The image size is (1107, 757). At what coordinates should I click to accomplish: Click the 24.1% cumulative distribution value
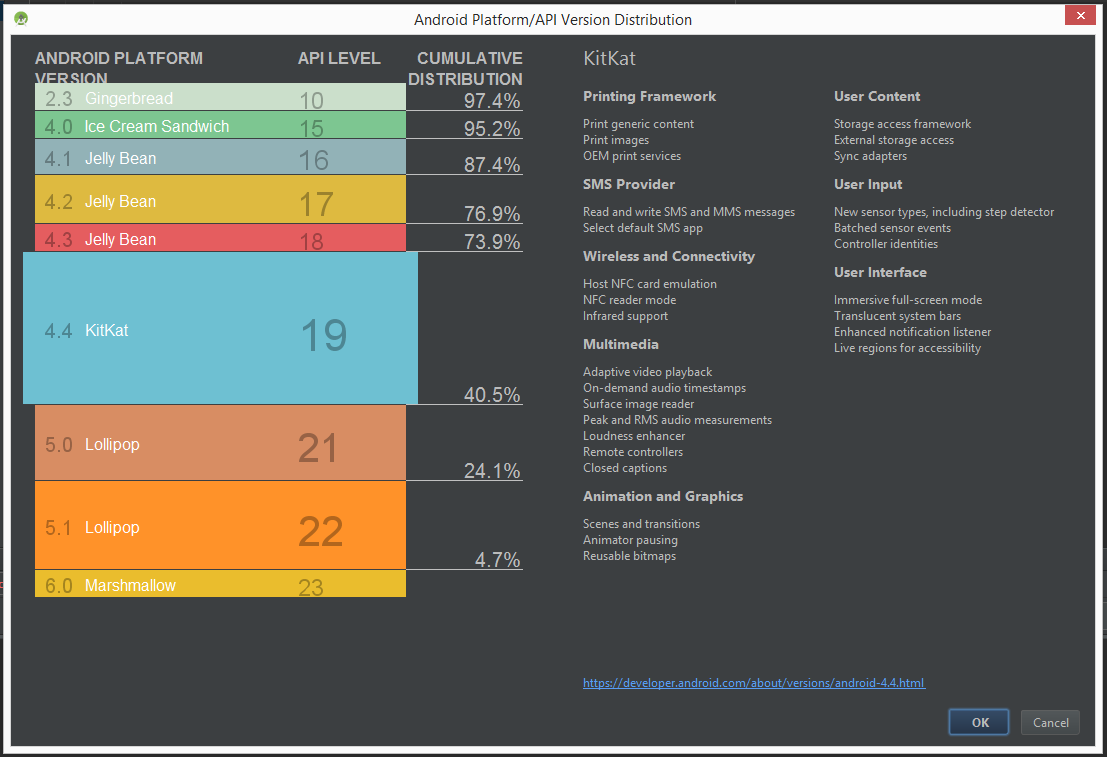pos(492,471)
